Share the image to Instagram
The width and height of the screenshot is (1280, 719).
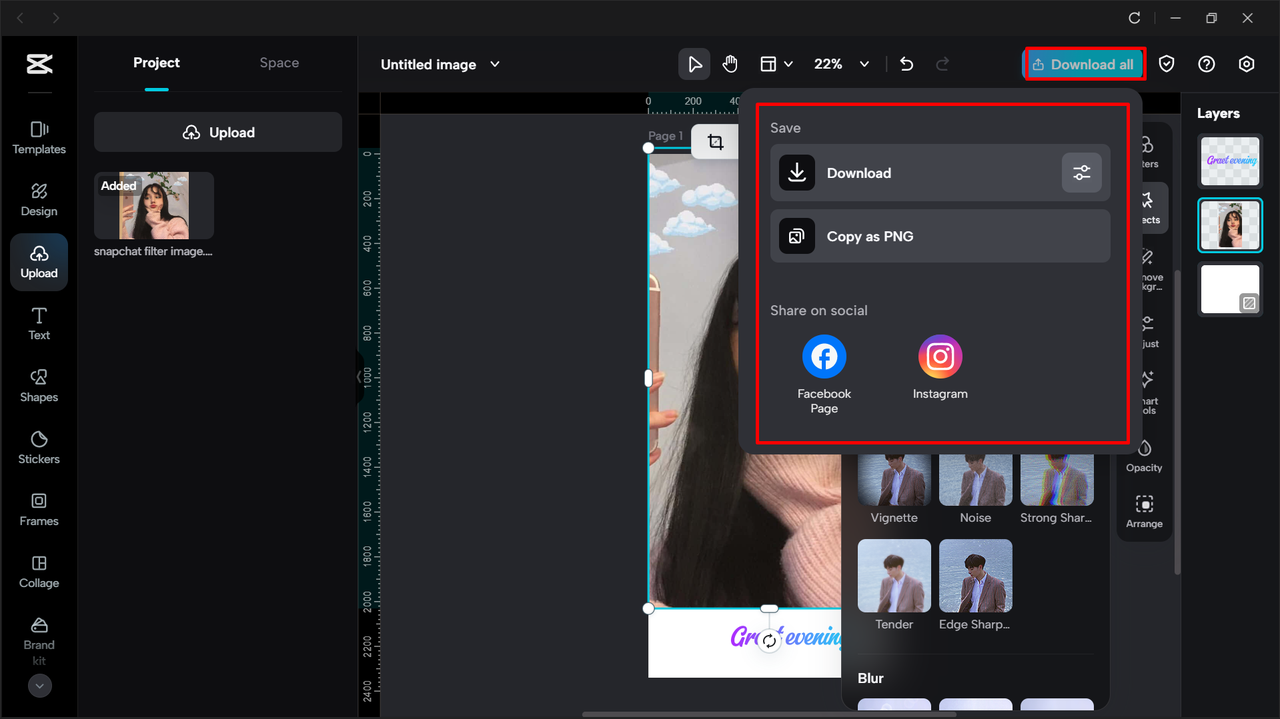click(x=940, y=356)
